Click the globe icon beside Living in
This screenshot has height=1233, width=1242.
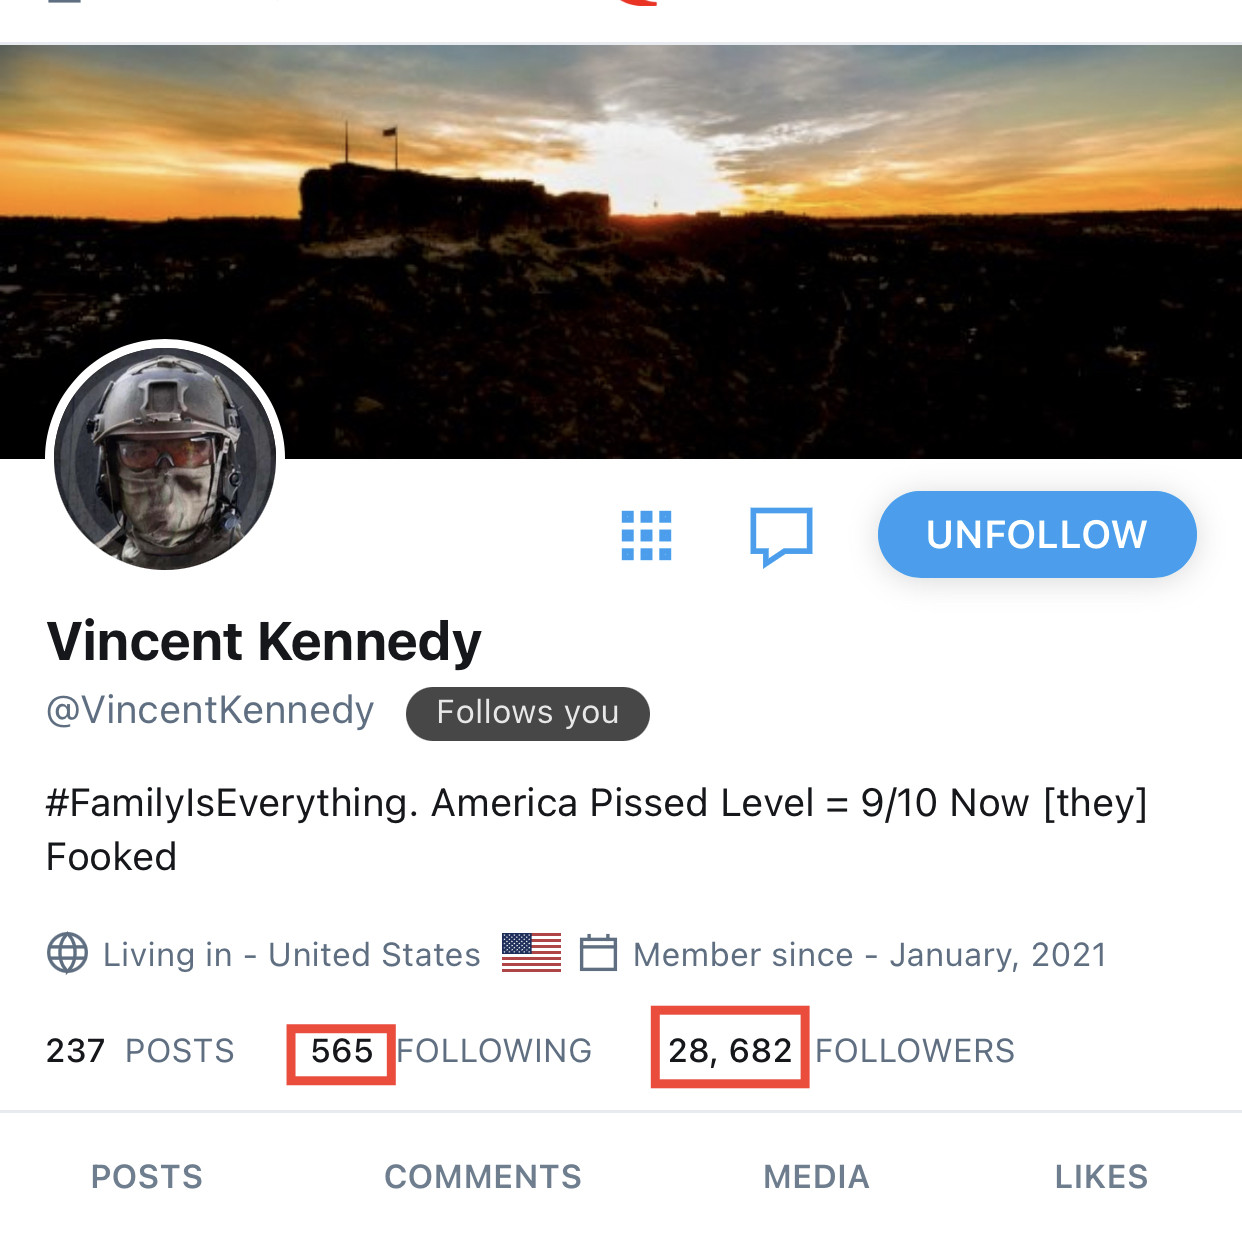68,953
